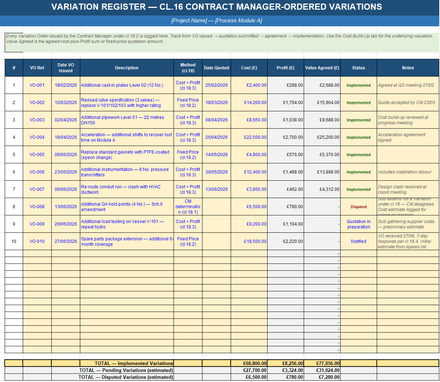440x382 pixels.
Task: Click cell VO-003
Action: coord(37,120)
